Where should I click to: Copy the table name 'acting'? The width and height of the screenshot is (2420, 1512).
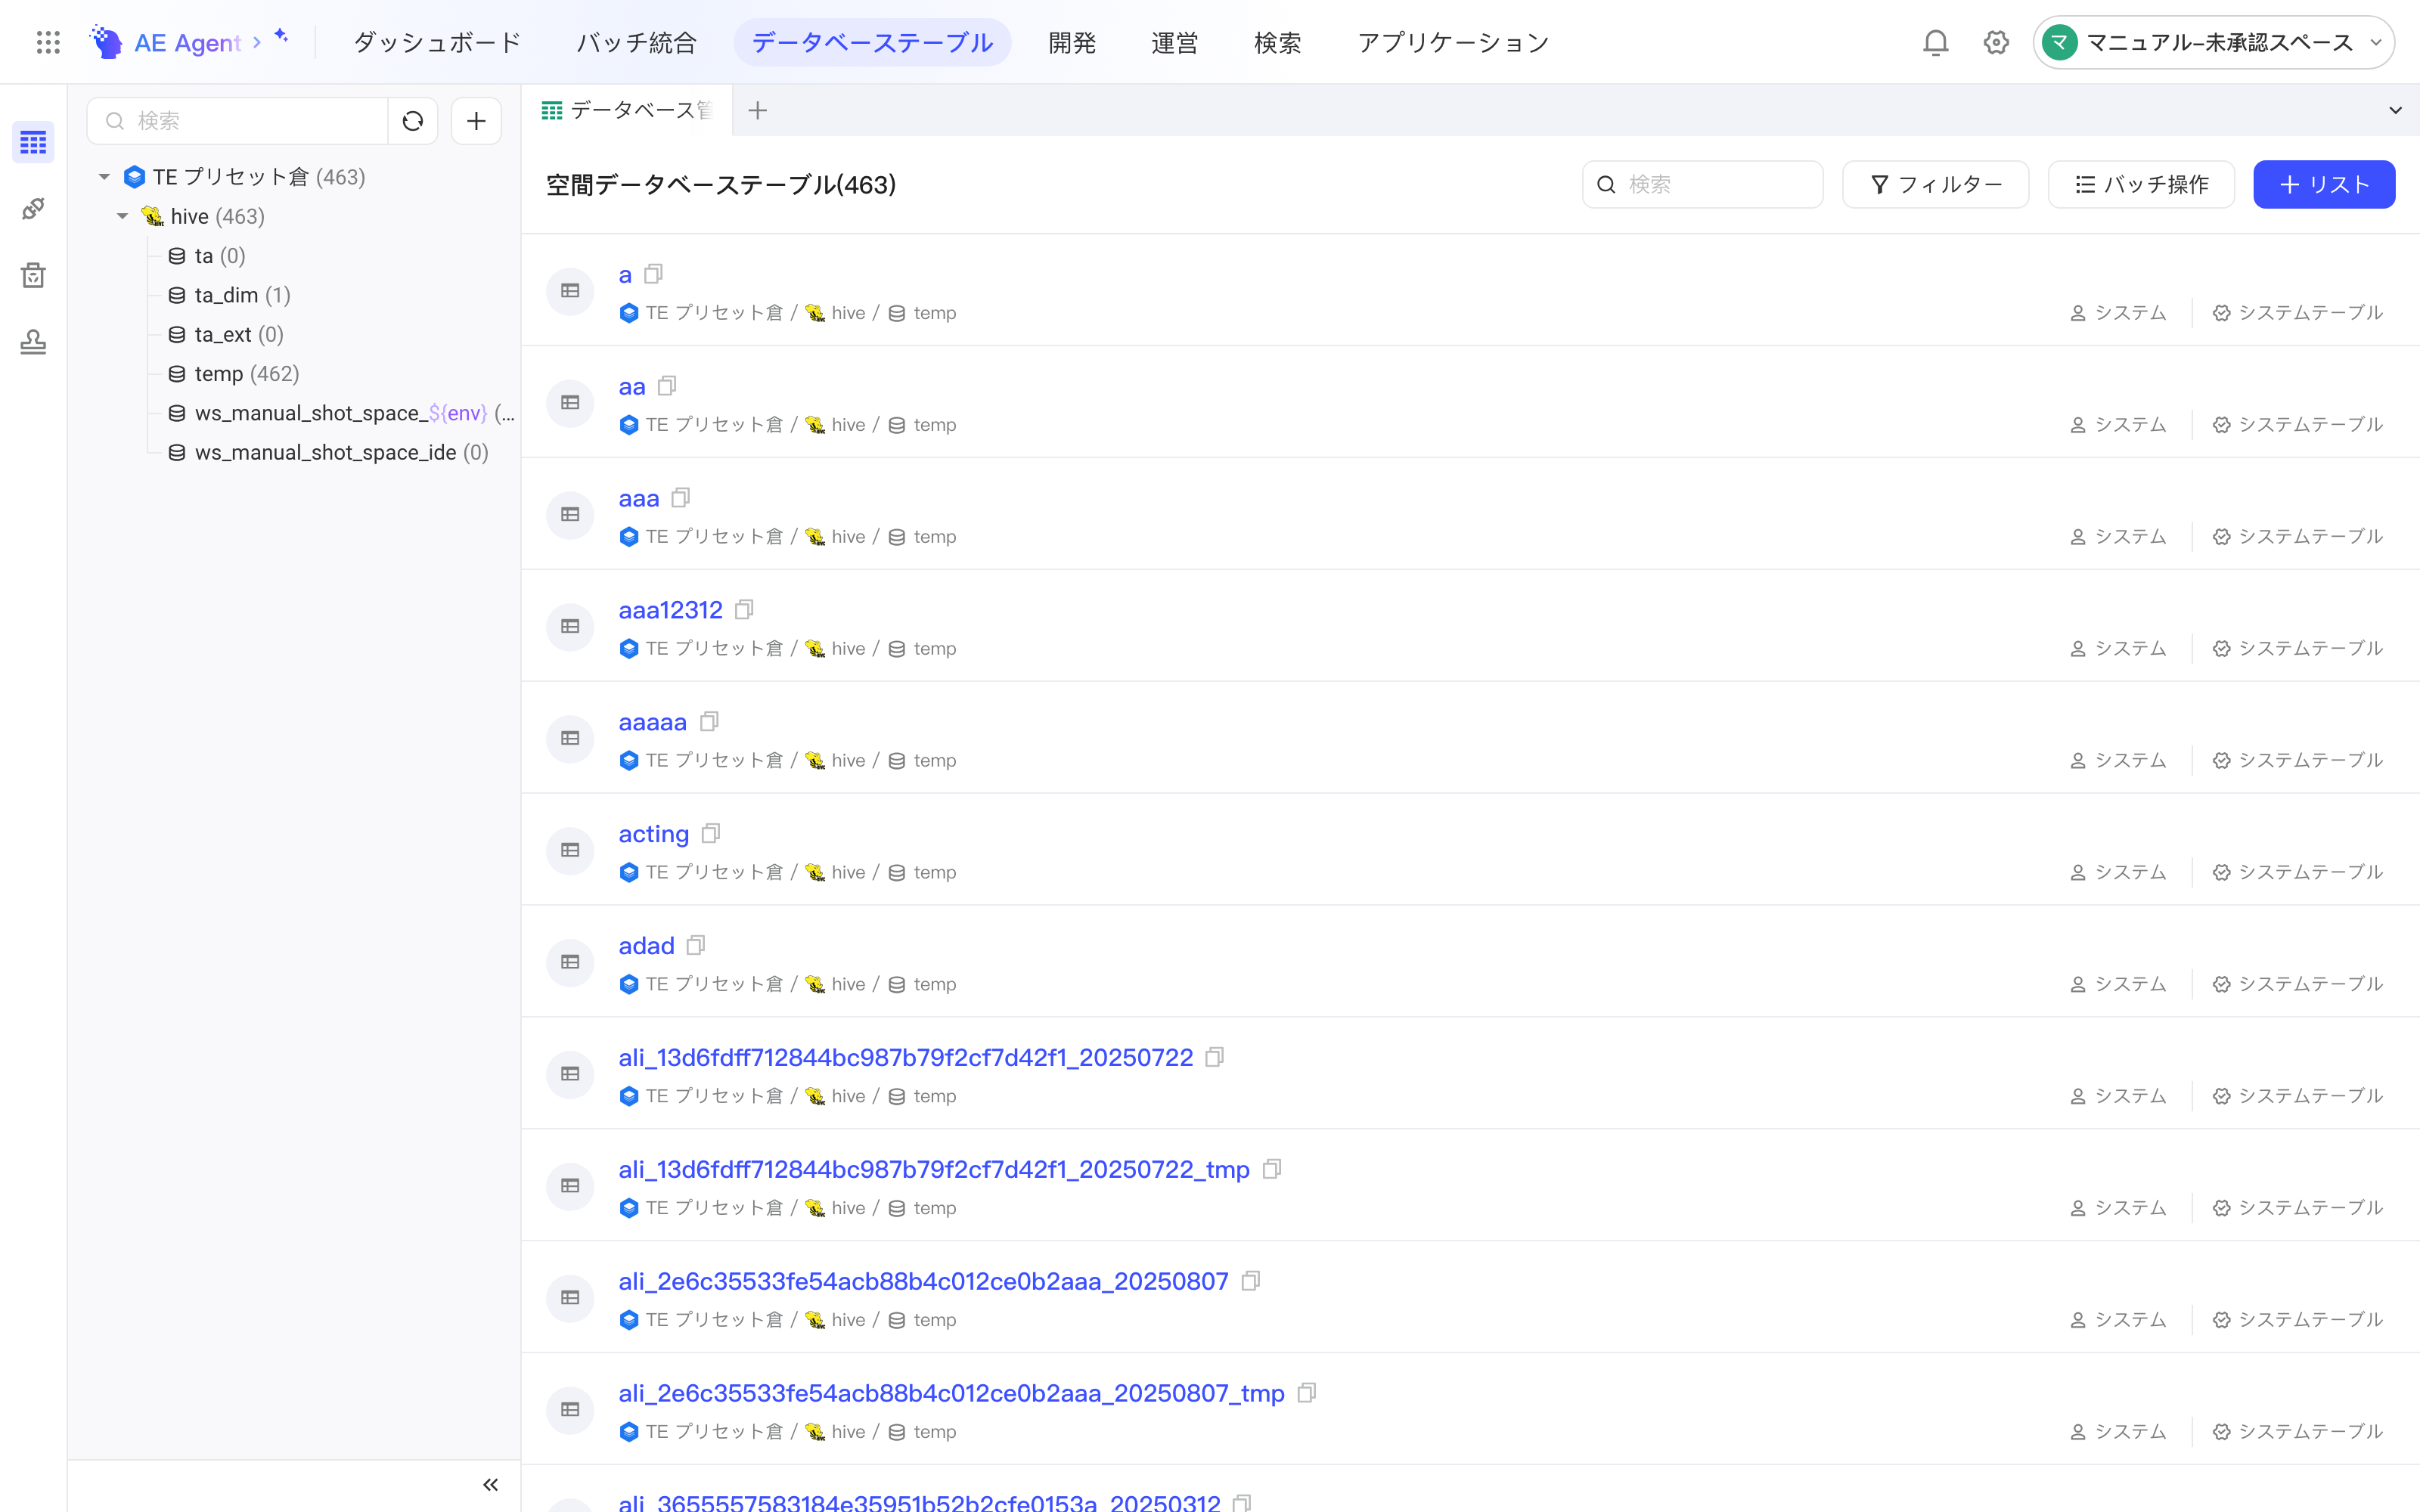coord(711,833)
